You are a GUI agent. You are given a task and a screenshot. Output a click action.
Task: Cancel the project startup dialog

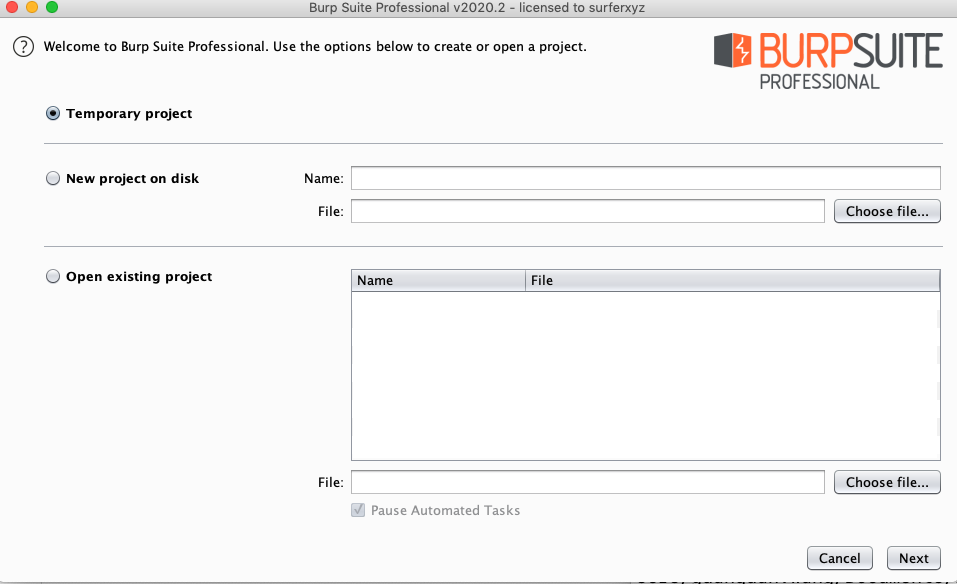coord(840,558)
